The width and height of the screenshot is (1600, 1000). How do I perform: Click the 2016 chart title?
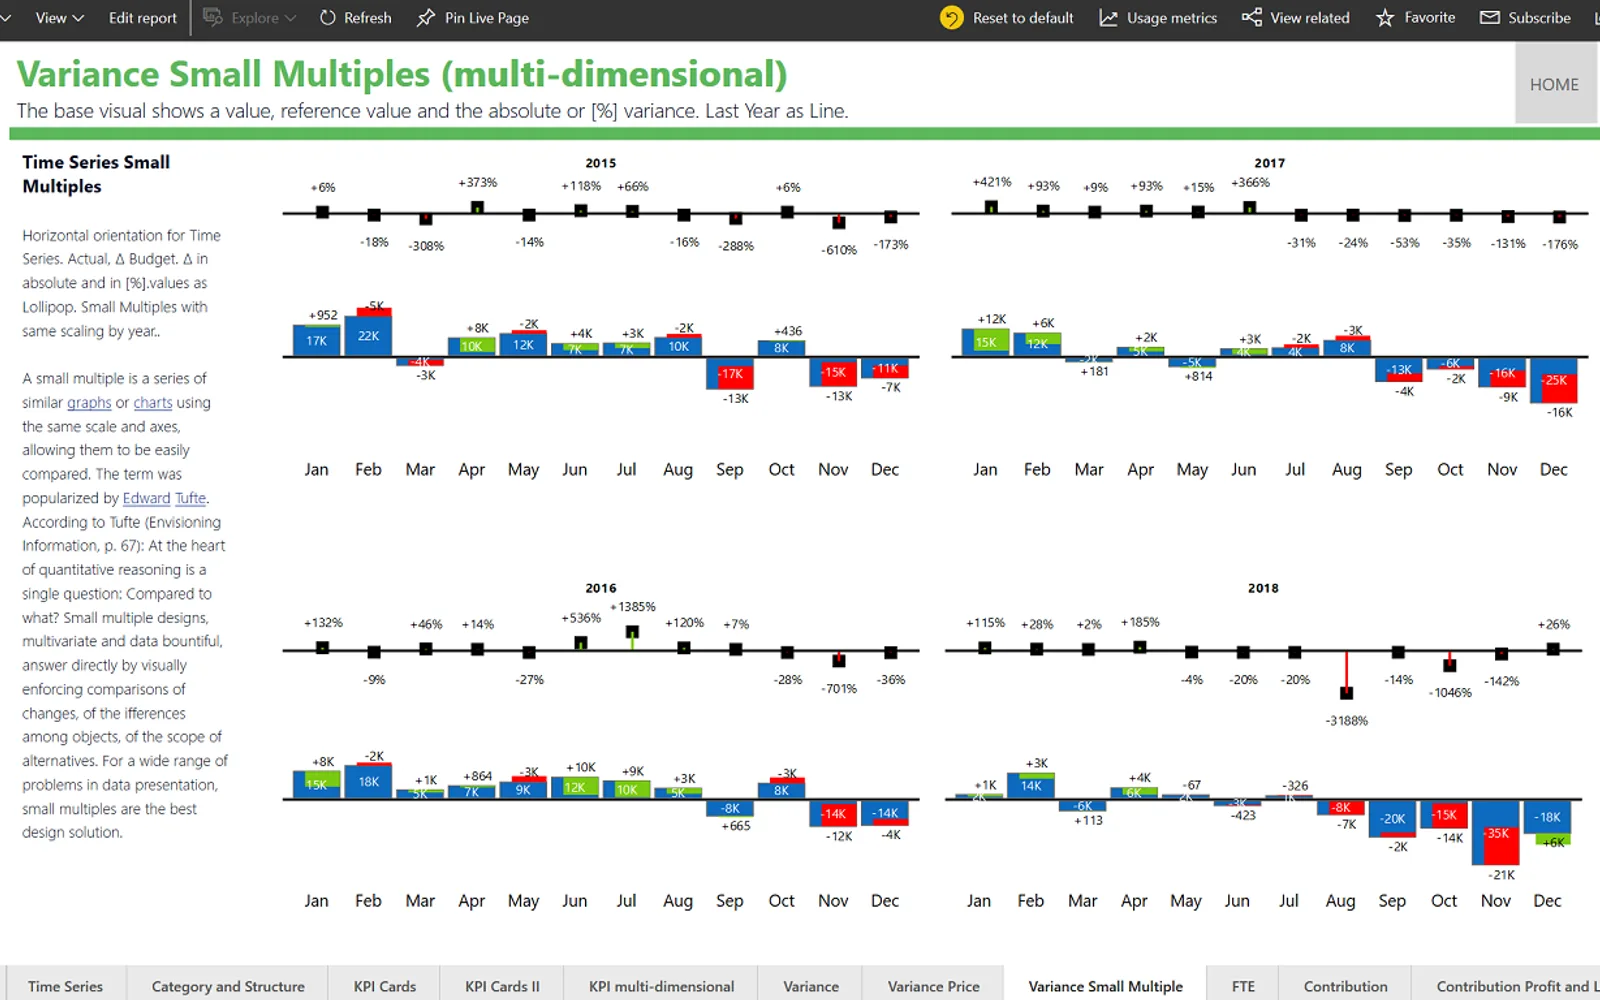click(601, 588)
